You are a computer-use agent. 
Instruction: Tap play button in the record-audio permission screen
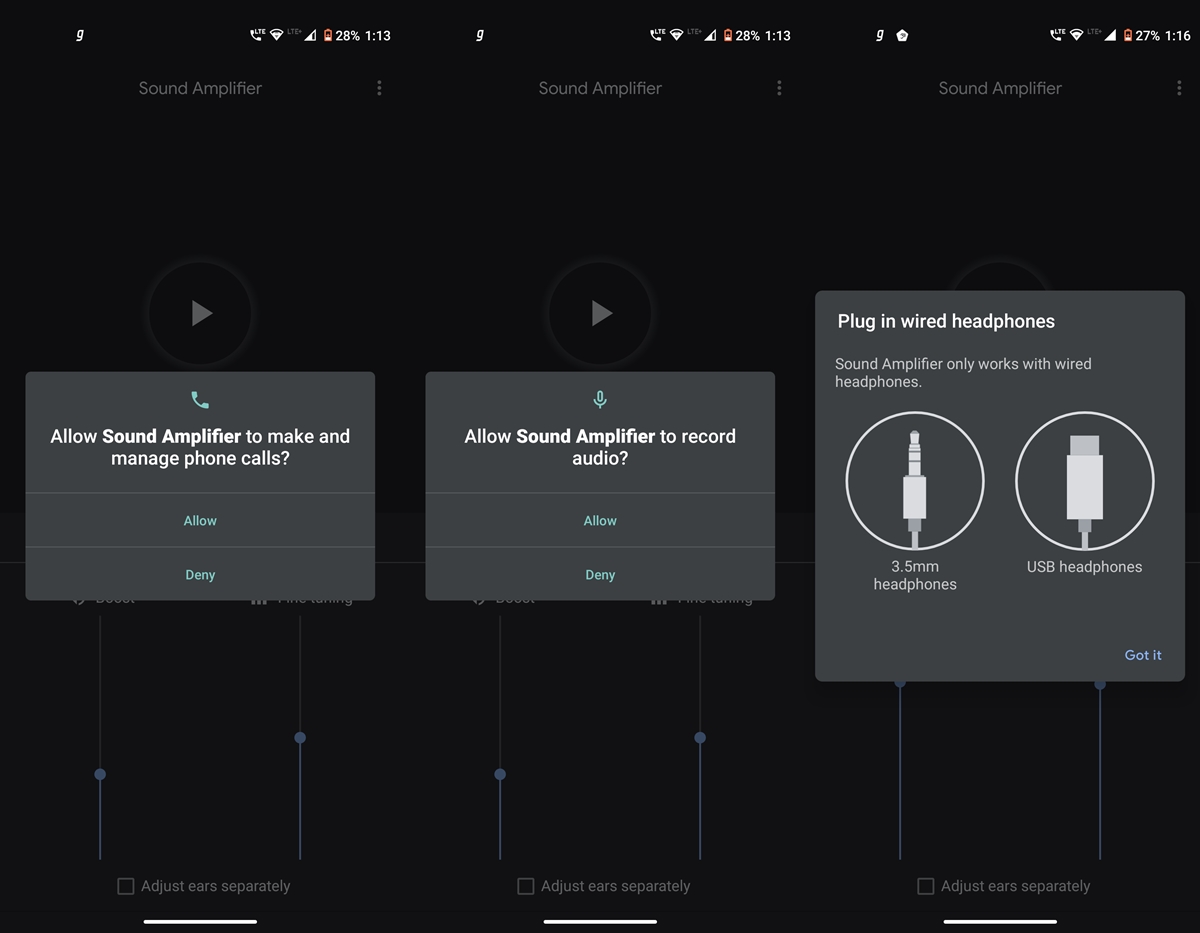point(600,313)
